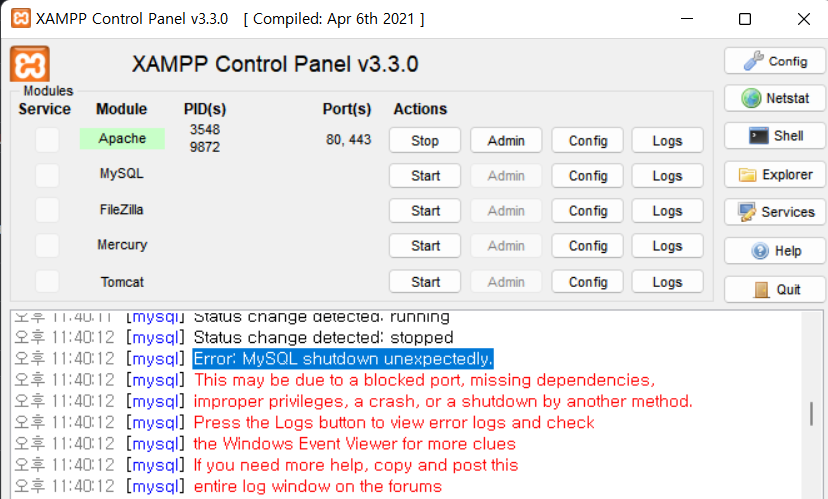Start the MySQL module
Viewport: 828px width, 499px height.
coord(425,176)
